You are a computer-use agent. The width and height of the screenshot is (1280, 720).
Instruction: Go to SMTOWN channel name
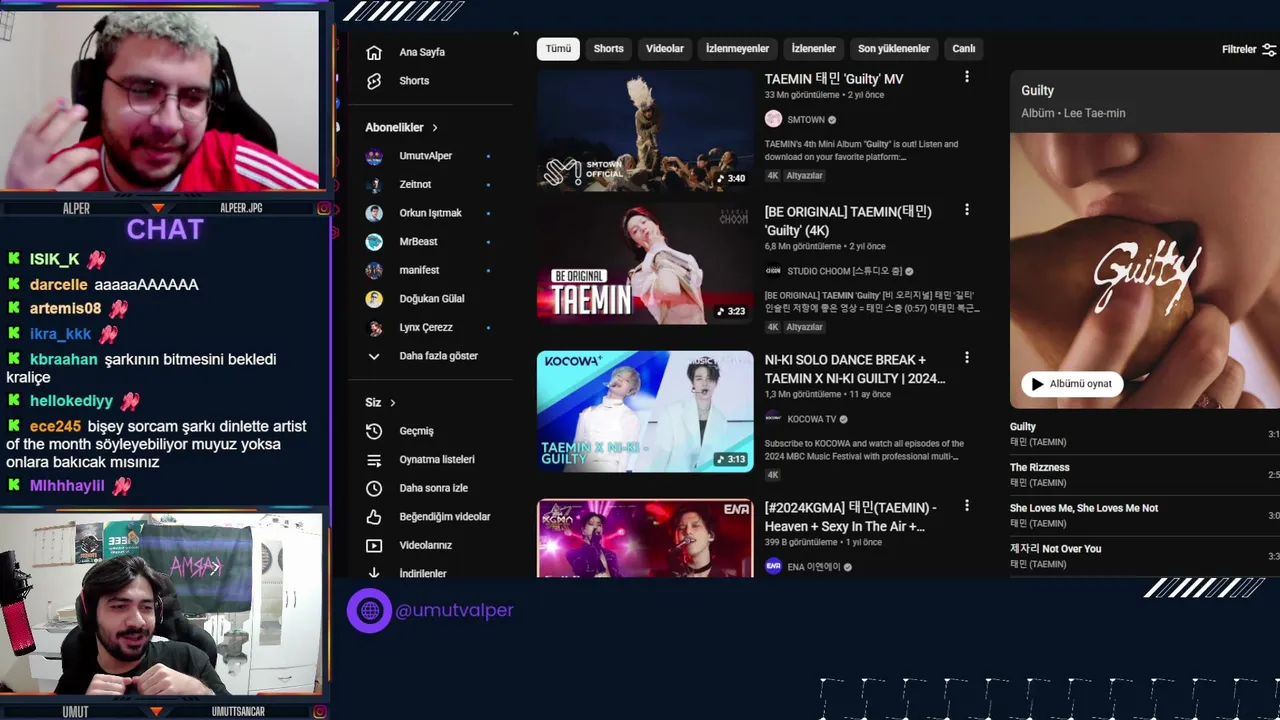coord(806,120)
